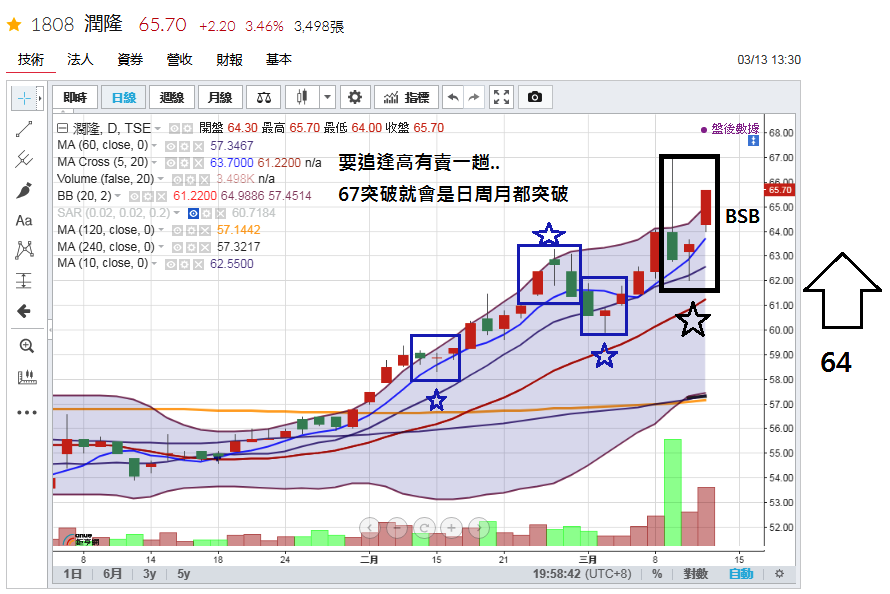
Task: Show the hidden SAR indicator via eye
Action: click(193, 213)
